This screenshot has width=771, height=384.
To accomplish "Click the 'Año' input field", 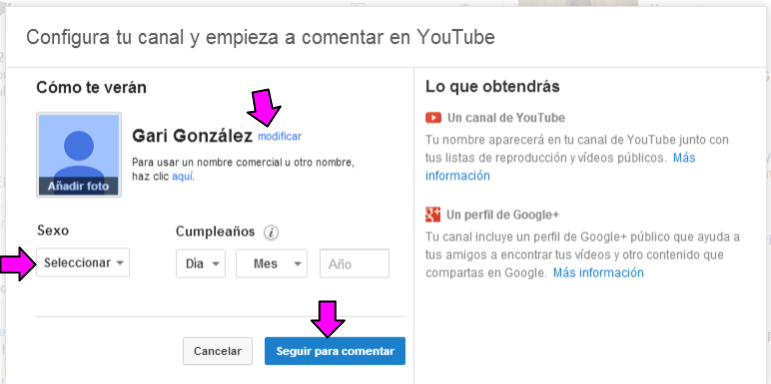I will pyautogui.click(x=355, y=264).
